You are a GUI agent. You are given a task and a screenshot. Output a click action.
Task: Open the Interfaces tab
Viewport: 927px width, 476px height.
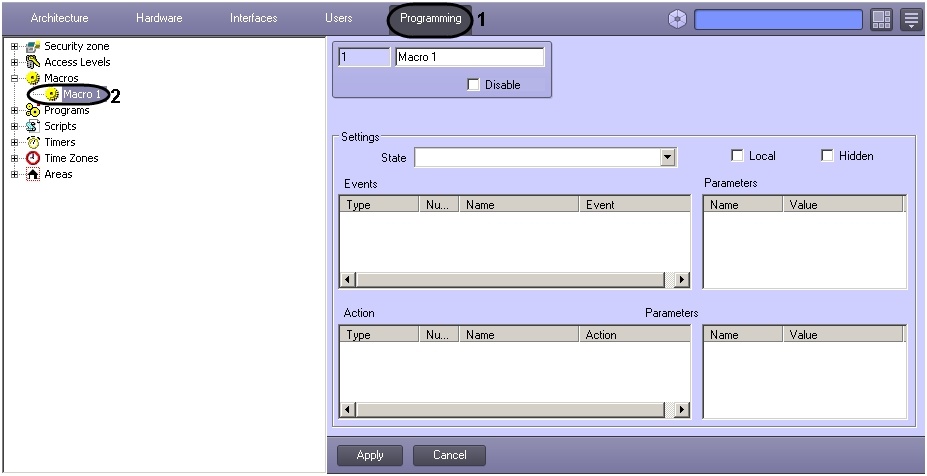(x=254, y=18)
